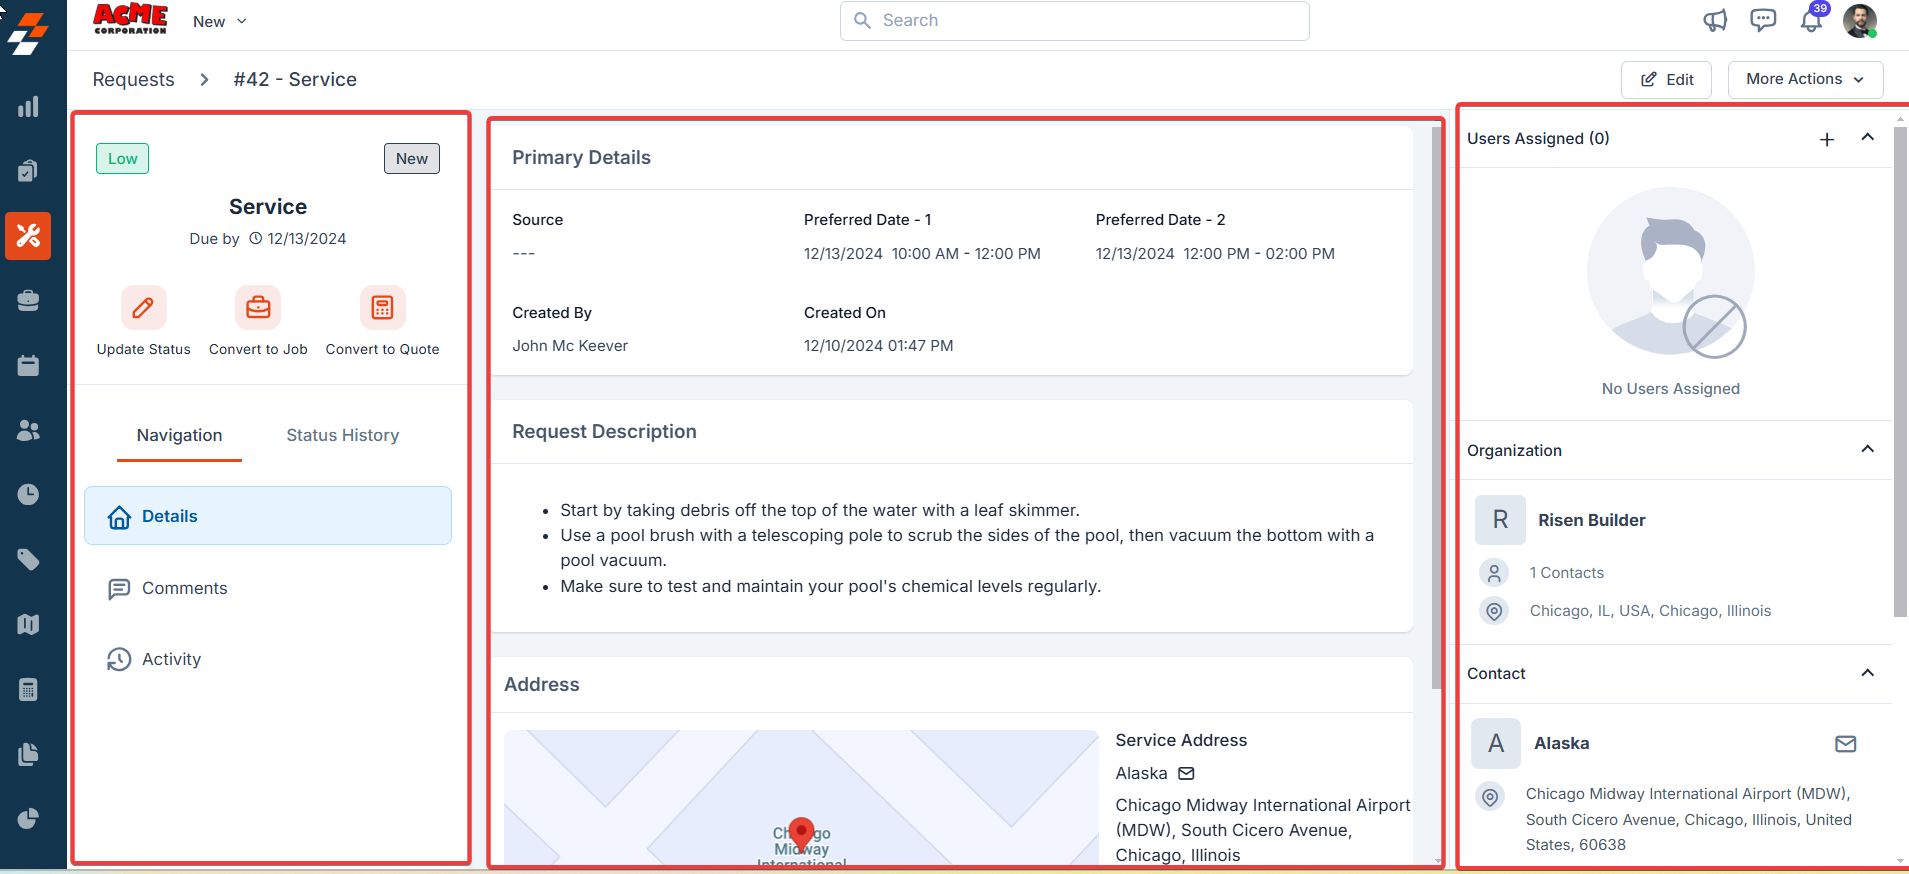Viewport: 1909px width, 874px height.
Task: Open the dashboard bar chart sidebar icon
Action: (x=28, y=107)
